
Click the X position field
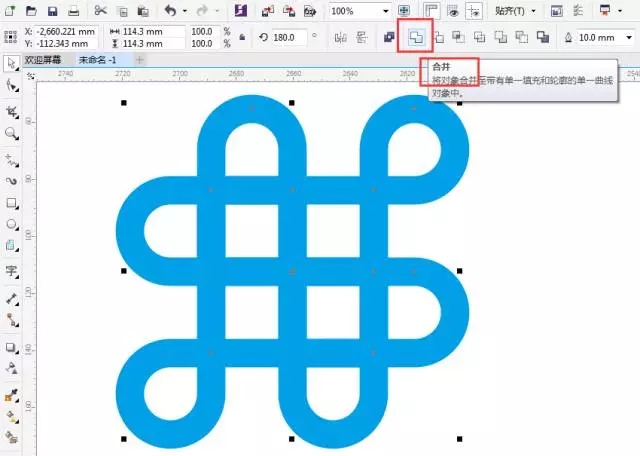coord(65,31)
